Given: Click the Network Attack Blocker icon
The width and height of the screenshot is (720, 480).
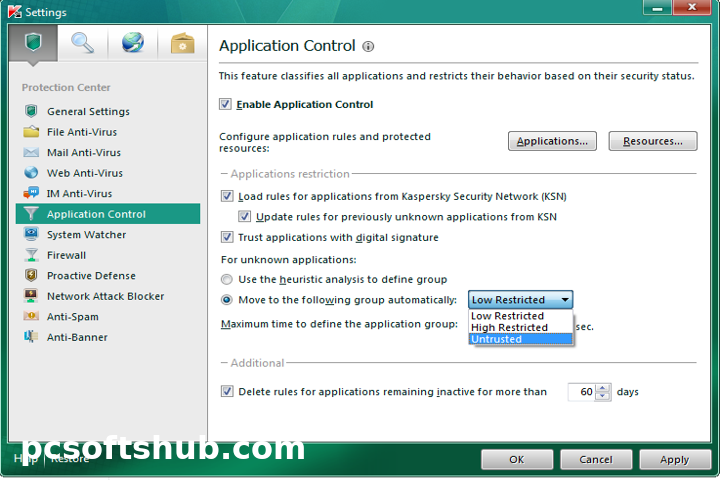Looking at the screenshot, I should click(31, 296).
